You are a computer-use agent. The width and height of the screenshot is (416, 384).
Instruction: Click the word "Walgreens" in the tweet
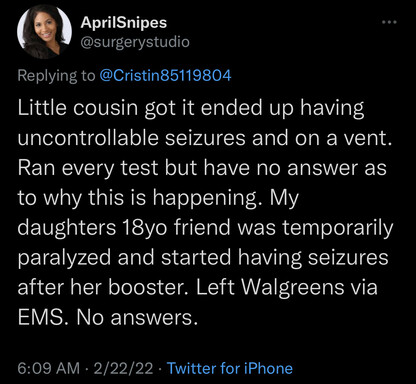tap(292, 287)
